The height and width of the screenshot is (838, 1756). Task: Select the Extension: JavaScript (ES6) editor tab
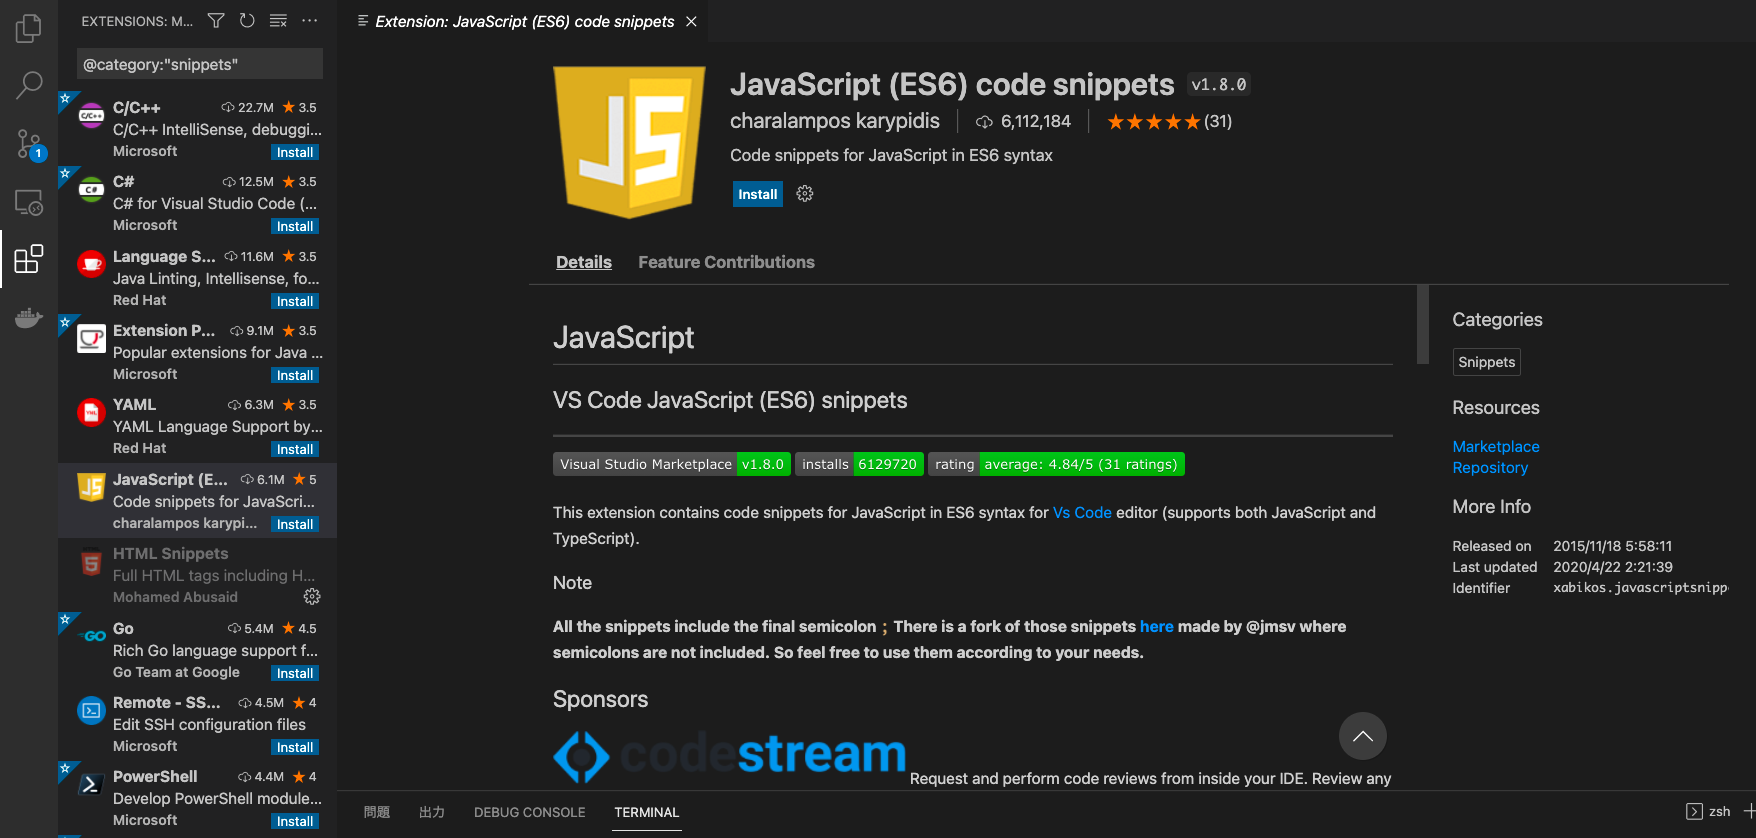pyautogui.click(x=524, y=21)
